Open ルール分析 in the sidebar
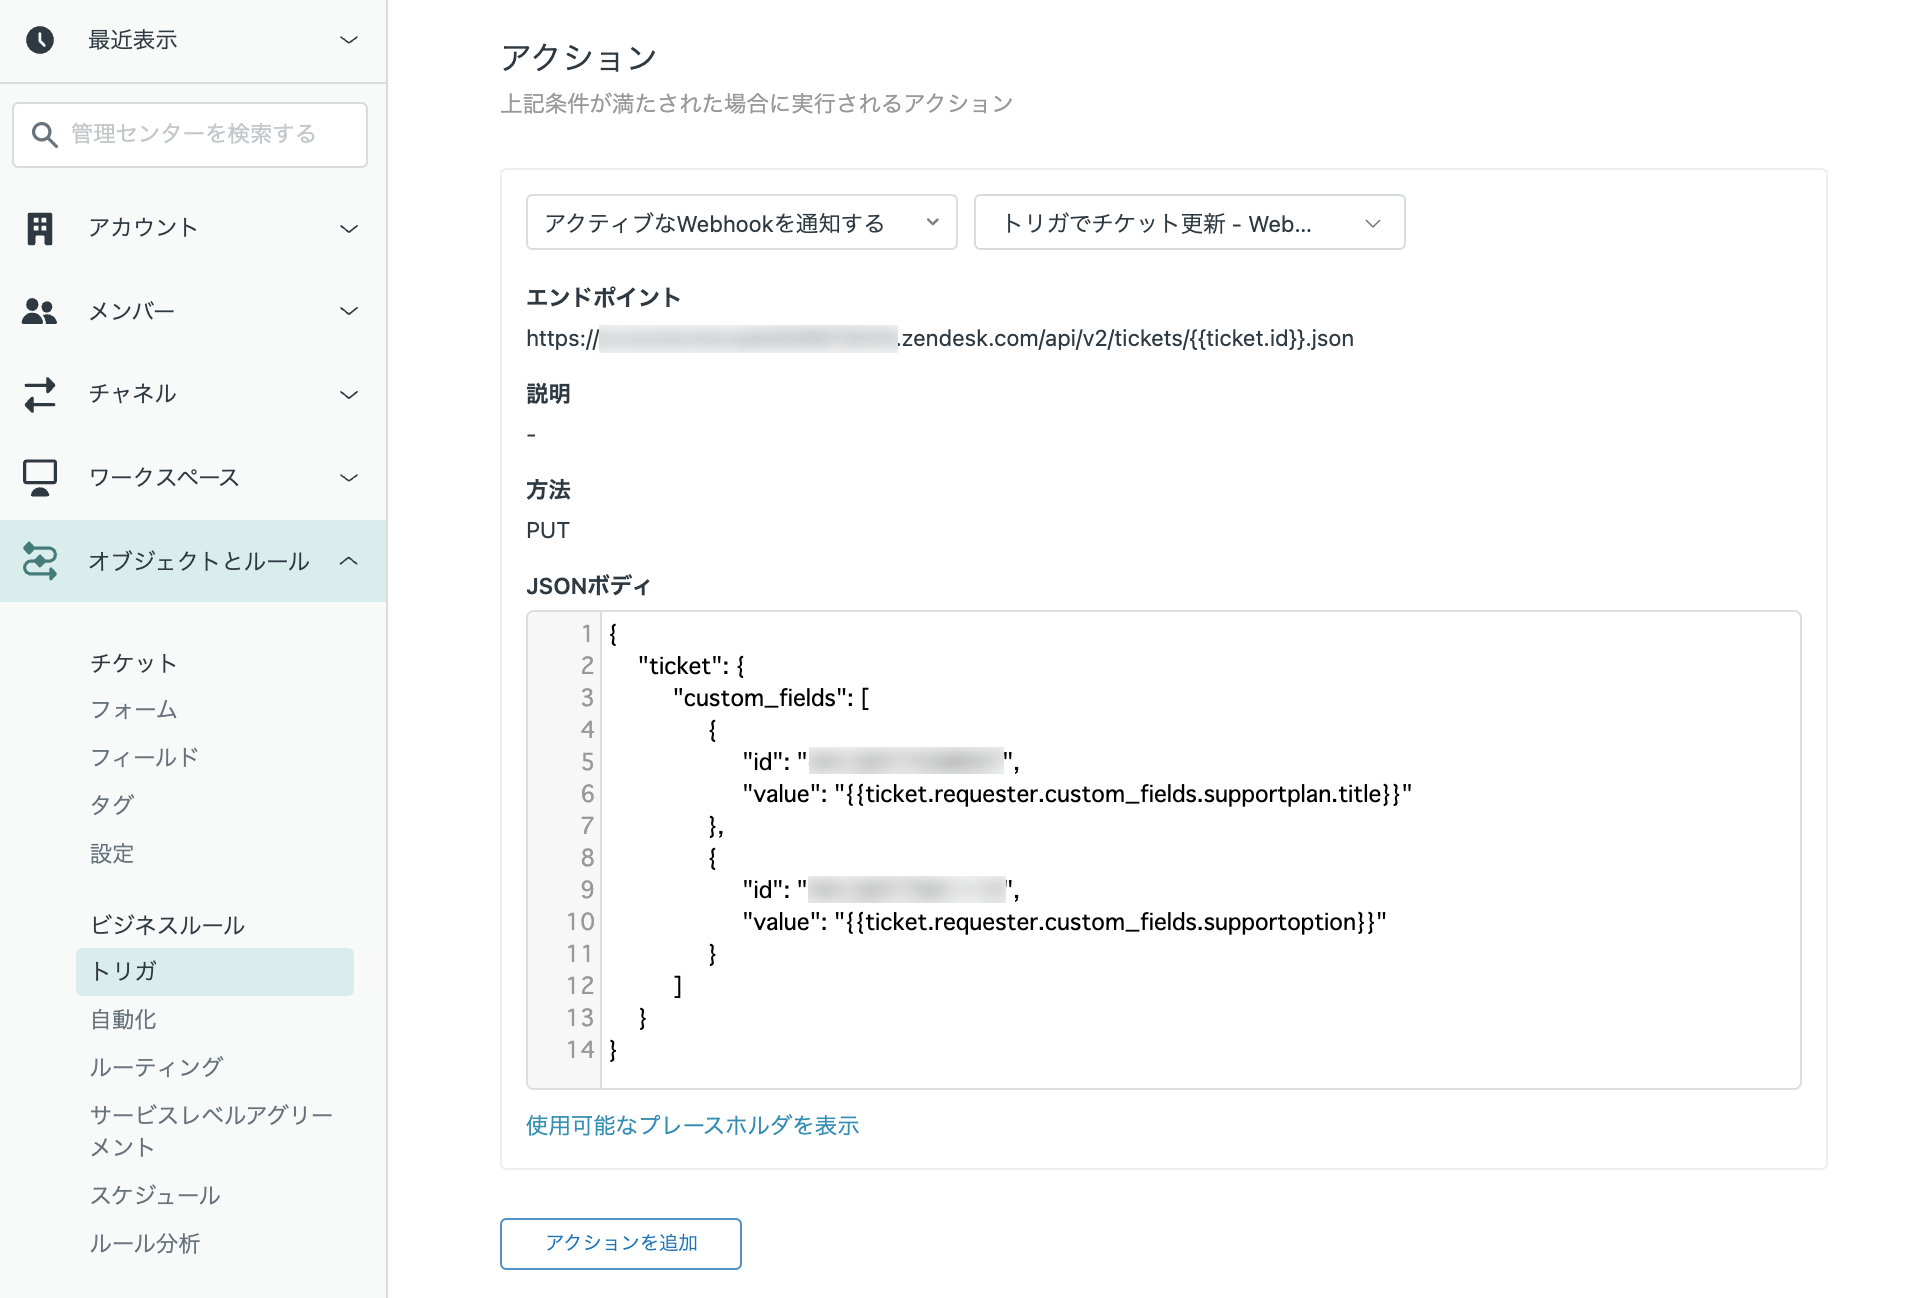 pyautogui.click(x=145, y=1243)
